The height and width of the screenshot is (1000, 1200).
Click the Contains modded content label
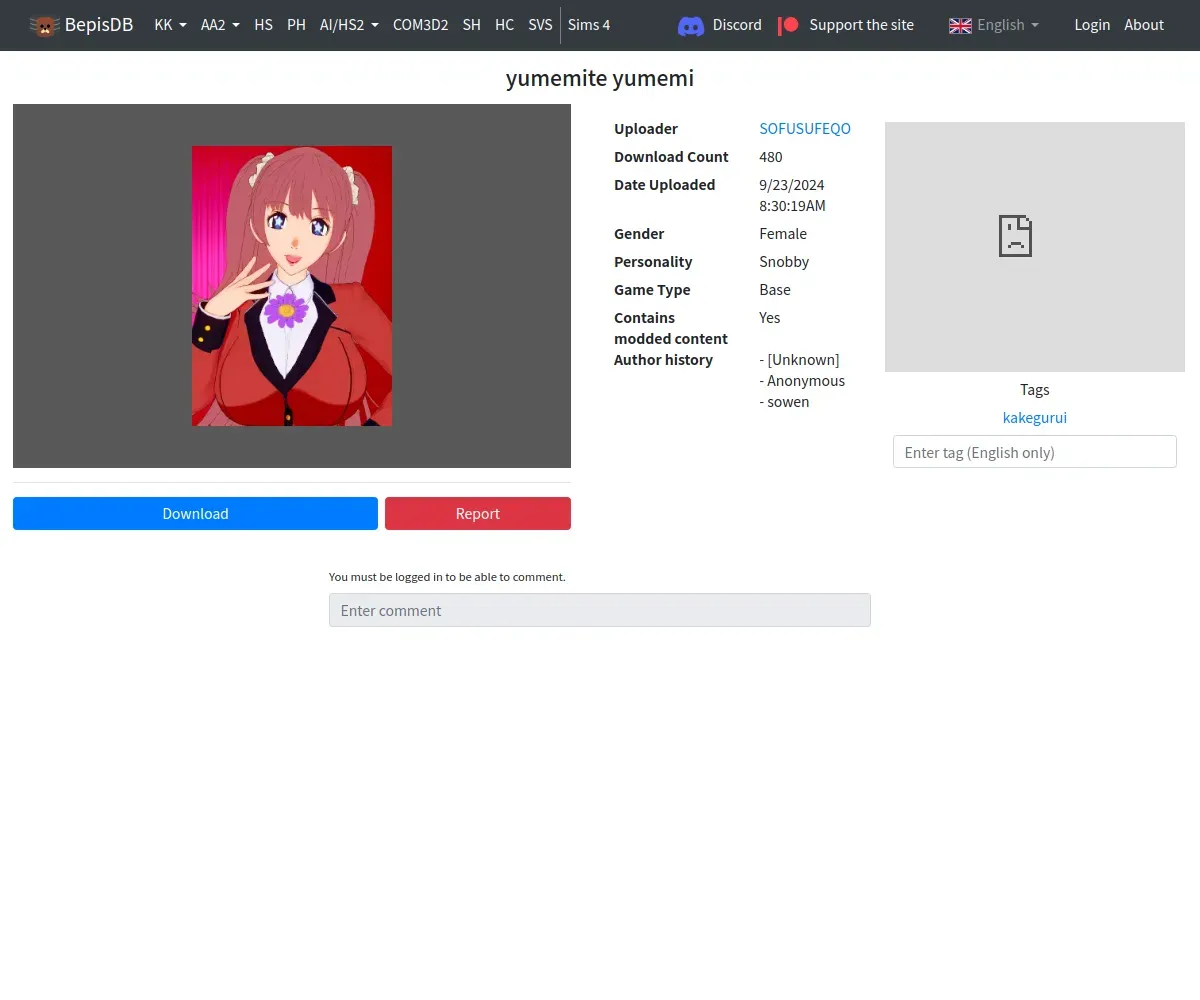[671, 328]
